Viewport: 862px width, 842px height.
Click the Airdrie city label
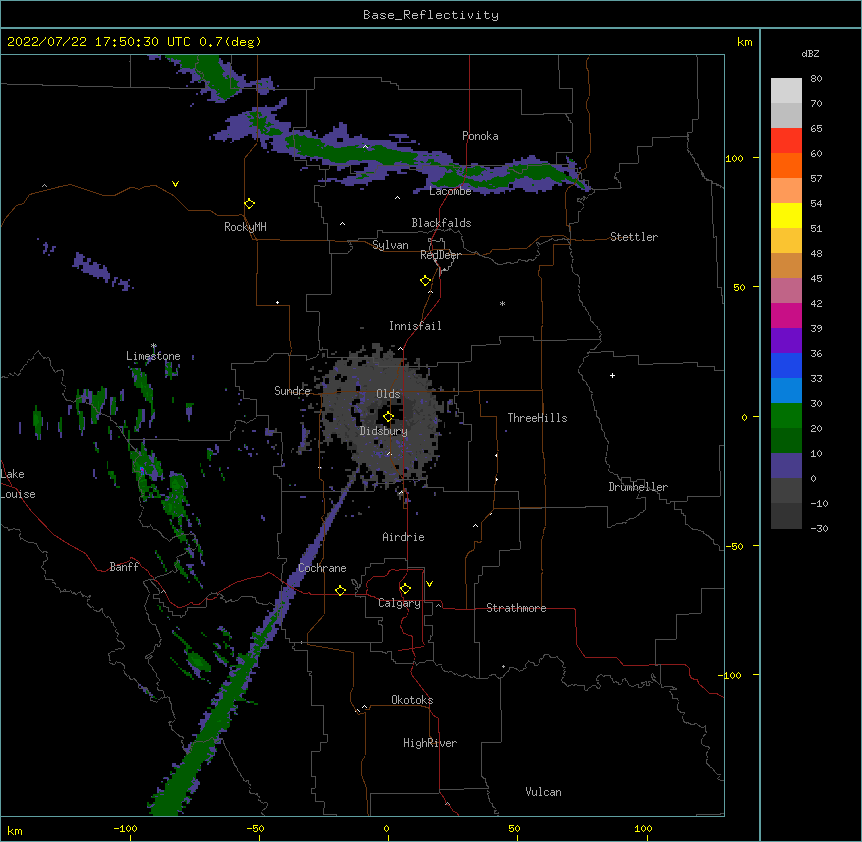(x=403, y=537)
